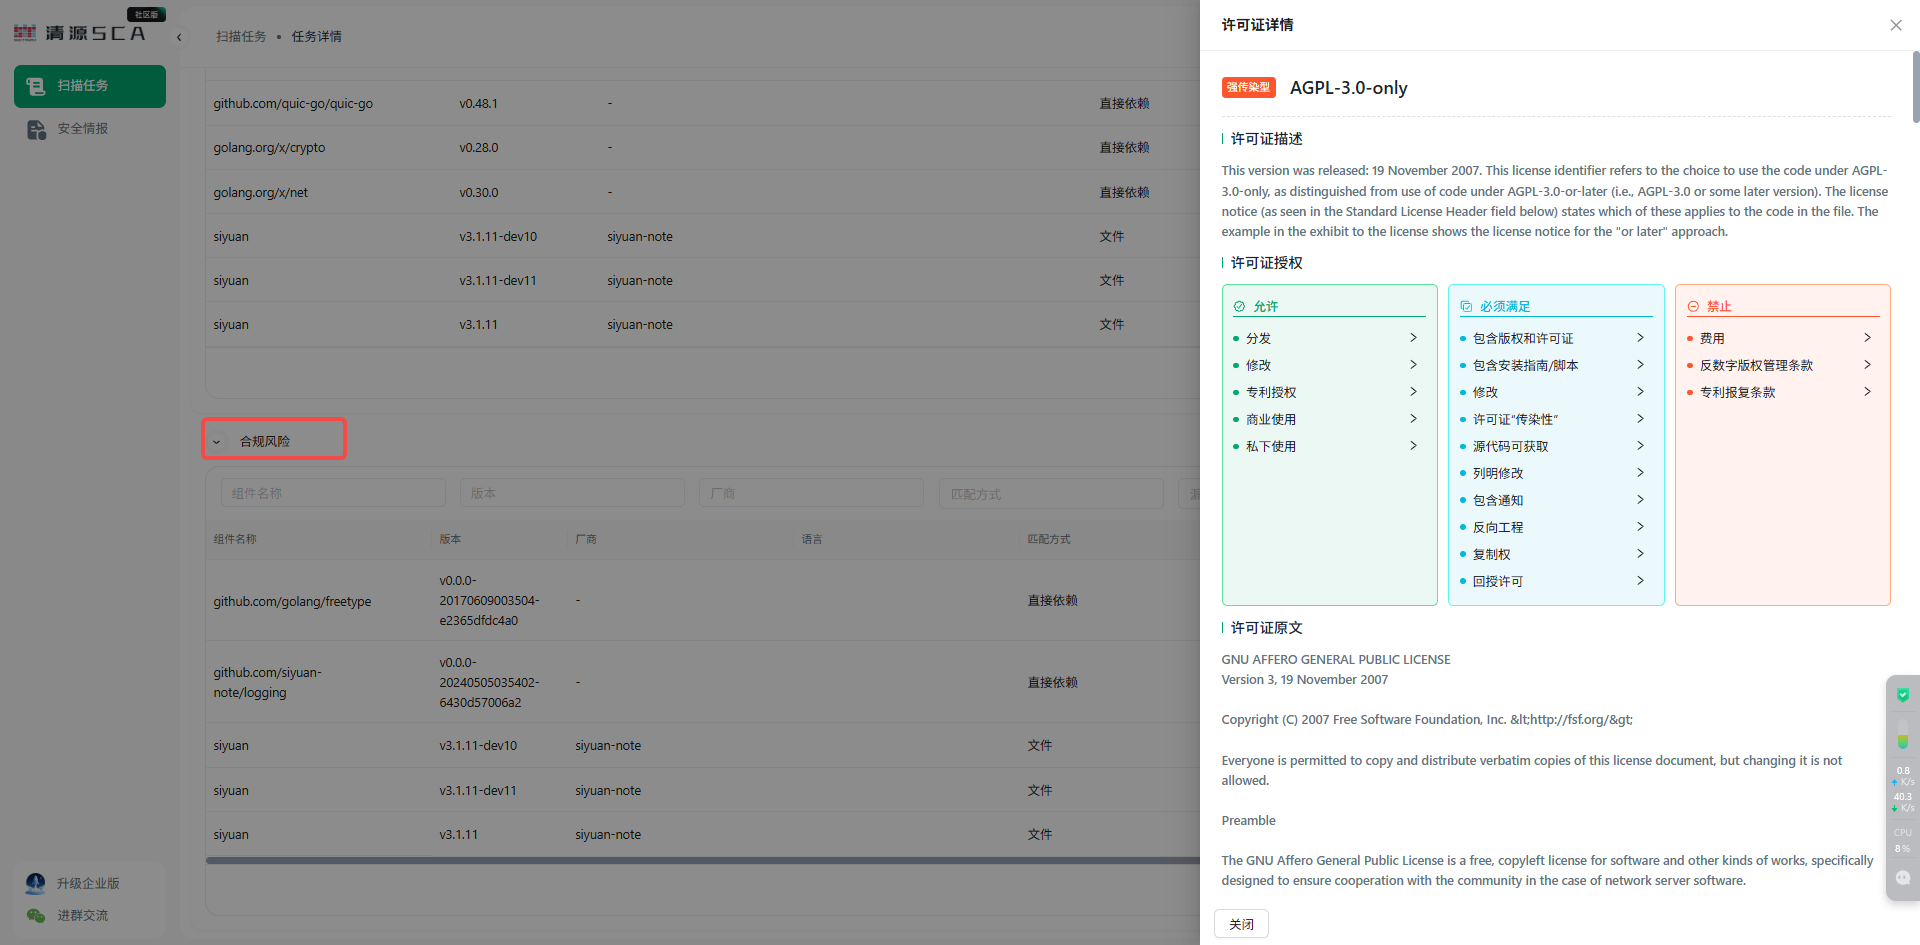
Task: Collapse the sidebar with the left arrow
Action: pos(179,37)
